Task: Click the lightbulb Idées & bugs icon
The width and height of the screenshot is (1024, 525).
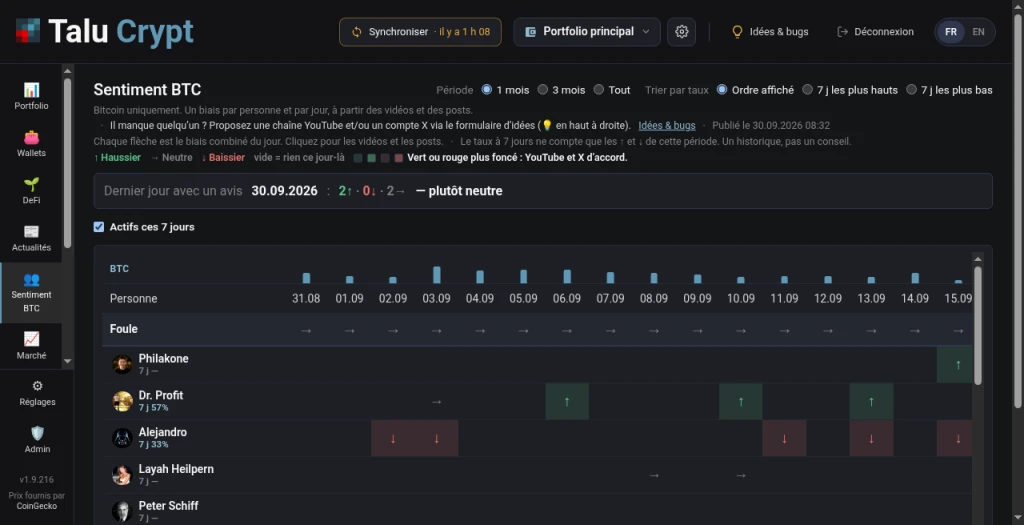Action: coord(737,31)
